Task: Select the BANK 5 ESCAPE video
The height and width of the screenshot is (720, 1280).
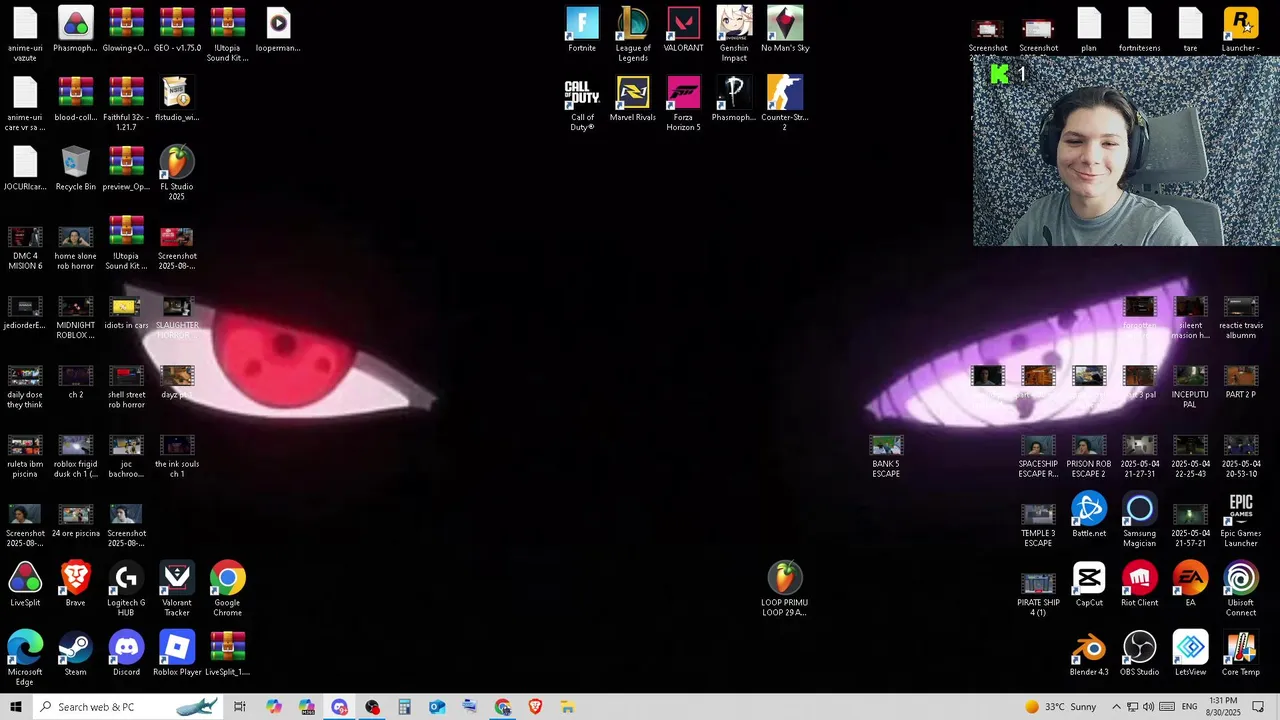Action: pyautogui.click(x=886, y=456)
